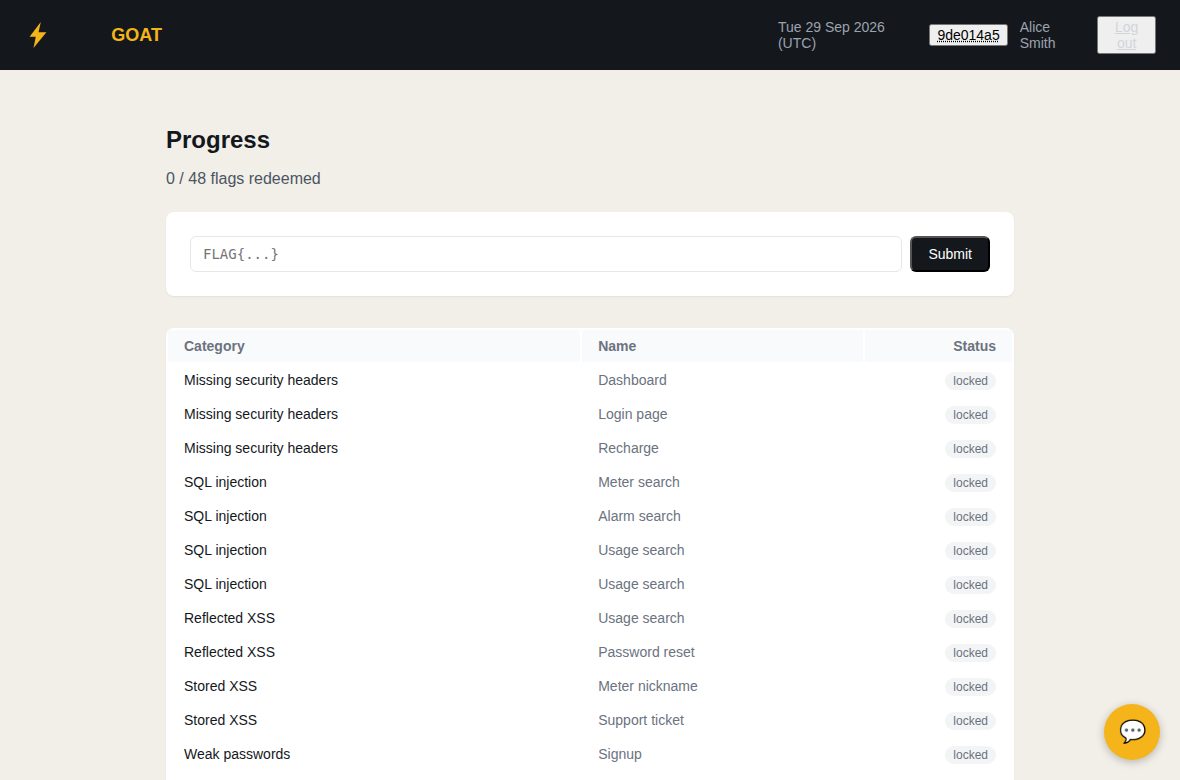The width and height of the screenshot is (1180, 780).
Task: Submit the flag form
Action: click(x=950, y=254)
